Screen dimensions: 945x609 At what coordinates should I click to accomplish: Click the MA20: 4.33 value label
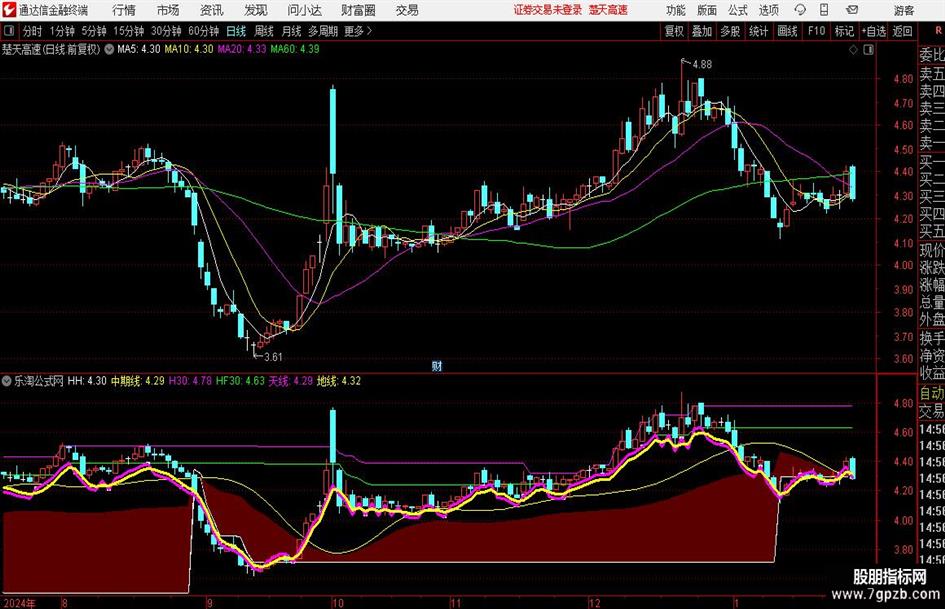pos(242,49)
